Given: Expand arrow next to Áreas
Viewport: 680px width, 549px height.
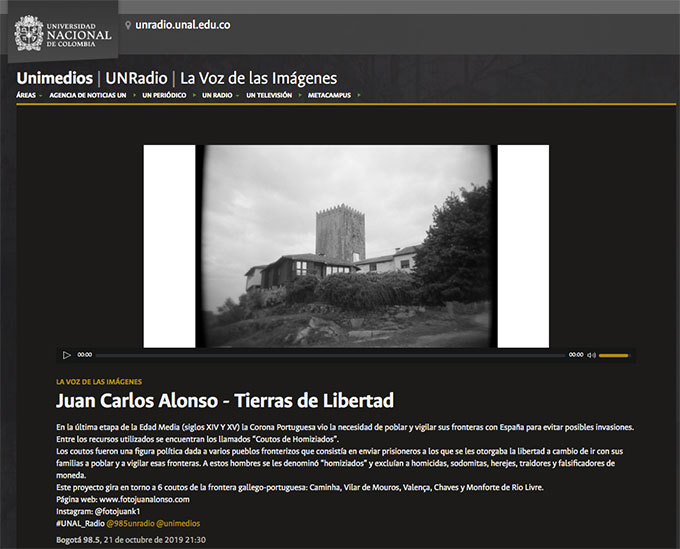Looking at the screenshot, I should click(x=41, y=95).
